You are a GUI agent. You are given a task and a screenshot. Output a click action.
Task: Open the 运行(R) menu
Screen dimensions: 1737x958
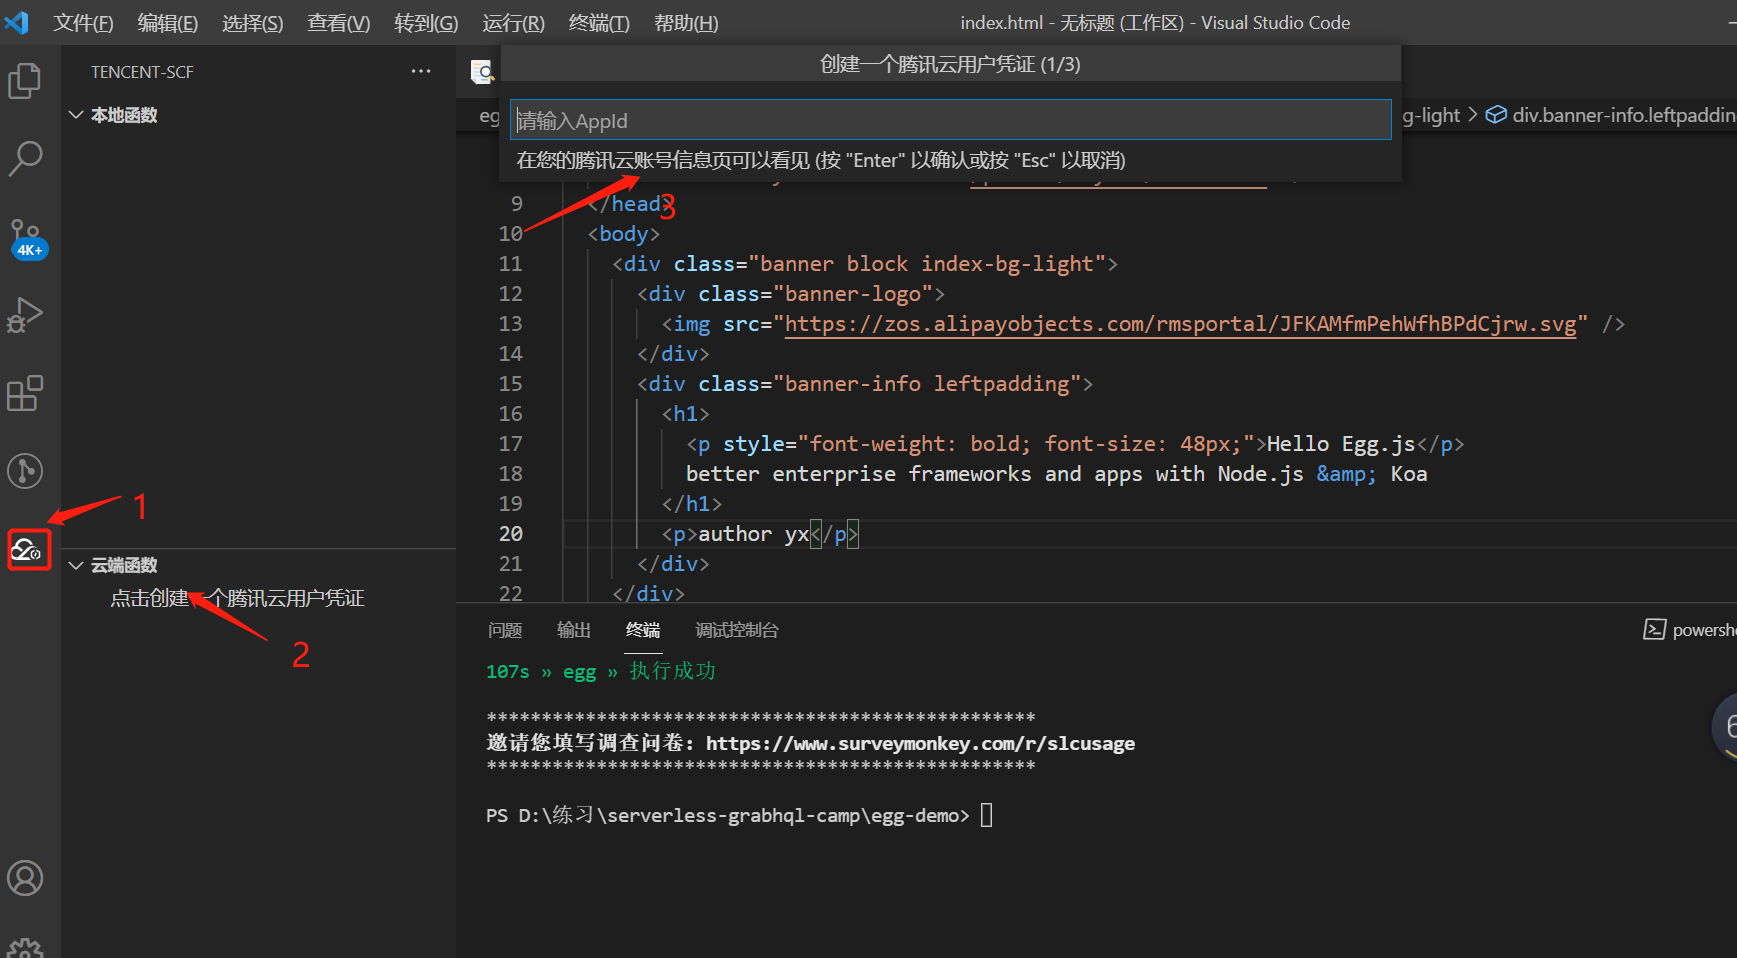pos(513,23)
